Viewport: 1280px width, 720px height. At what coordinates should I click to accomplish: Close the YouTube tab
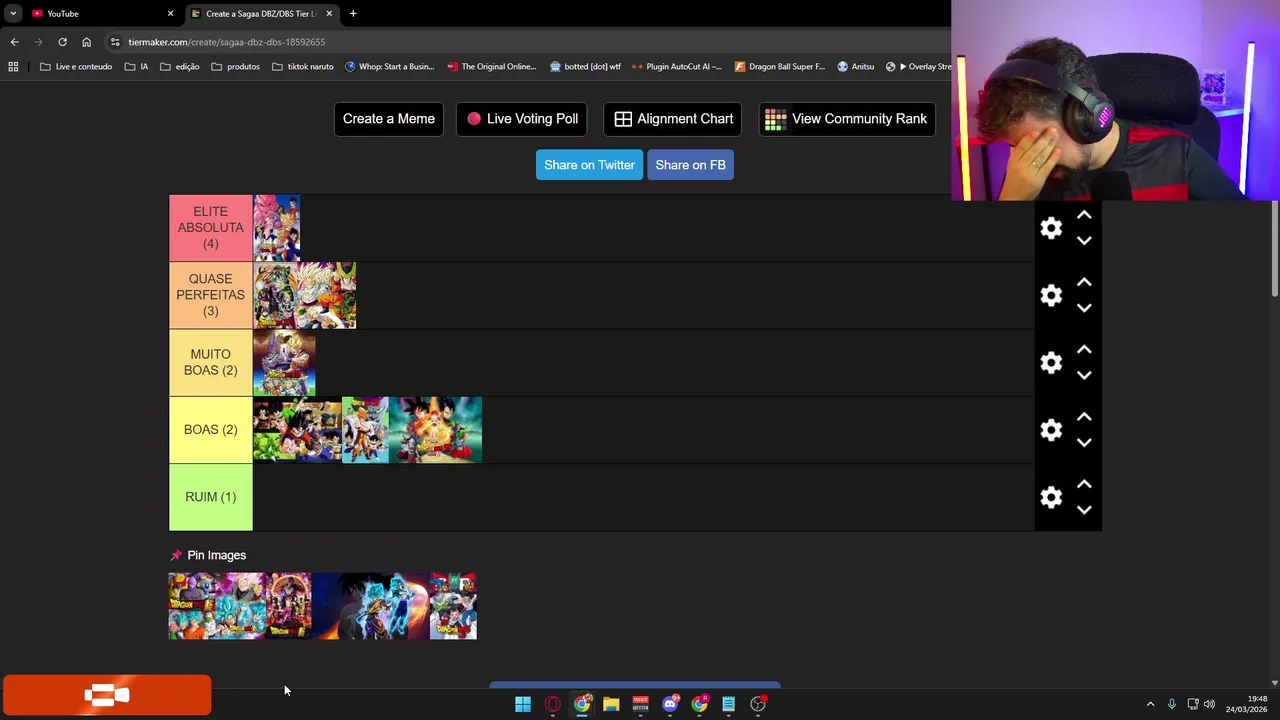click(x=170, y=14)
